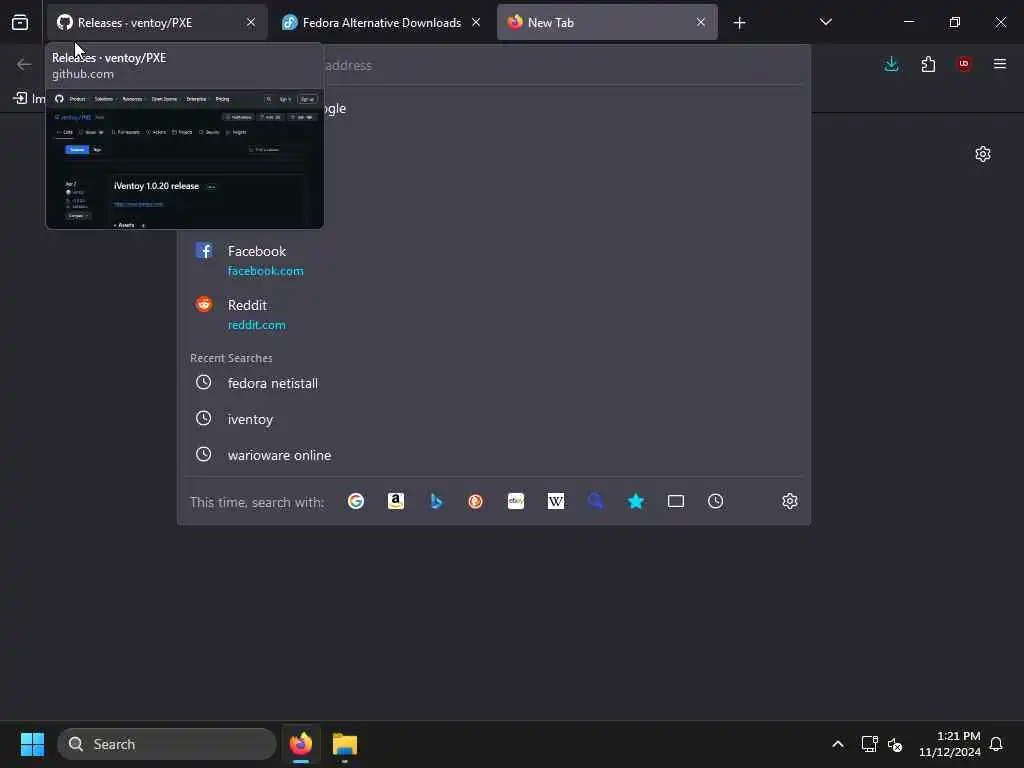
Task: Search in Bookmarks star icon
Action: (635, 501)
